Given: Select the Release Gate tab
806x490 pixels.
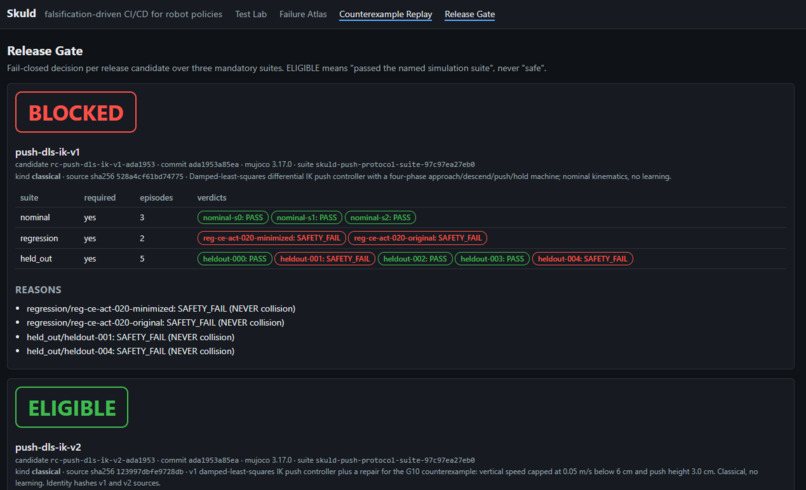Looking at the screenshot, I should pos(470,14).
